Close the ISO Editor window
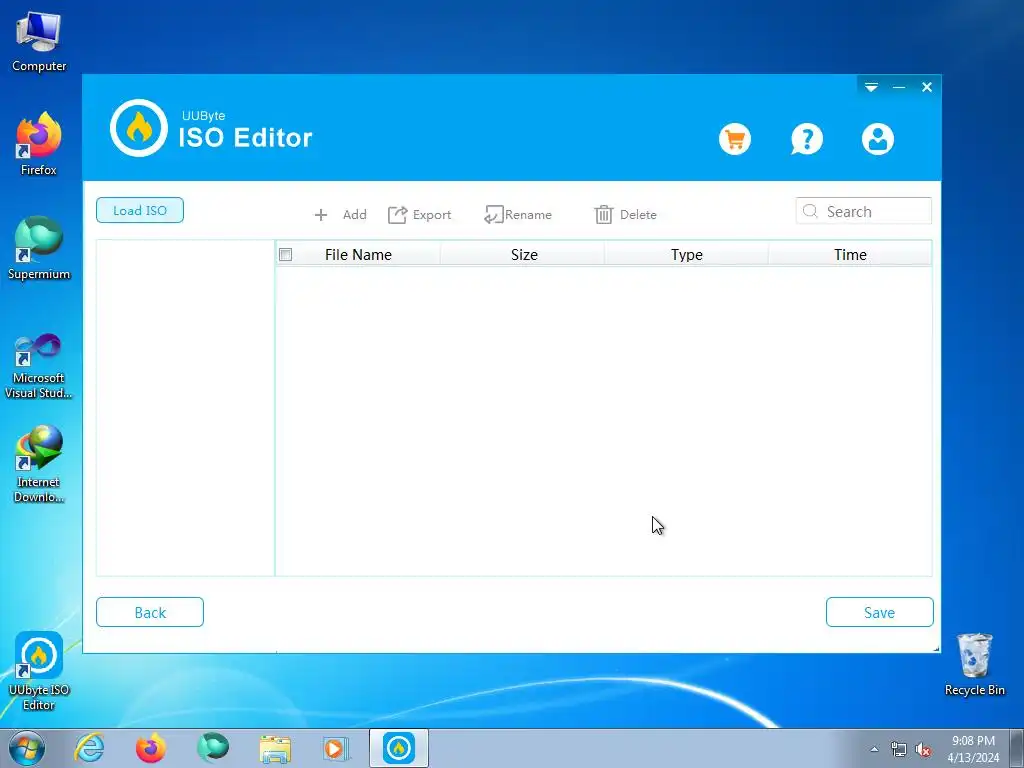Screen dimensions: 1024x768 (927, 87)
